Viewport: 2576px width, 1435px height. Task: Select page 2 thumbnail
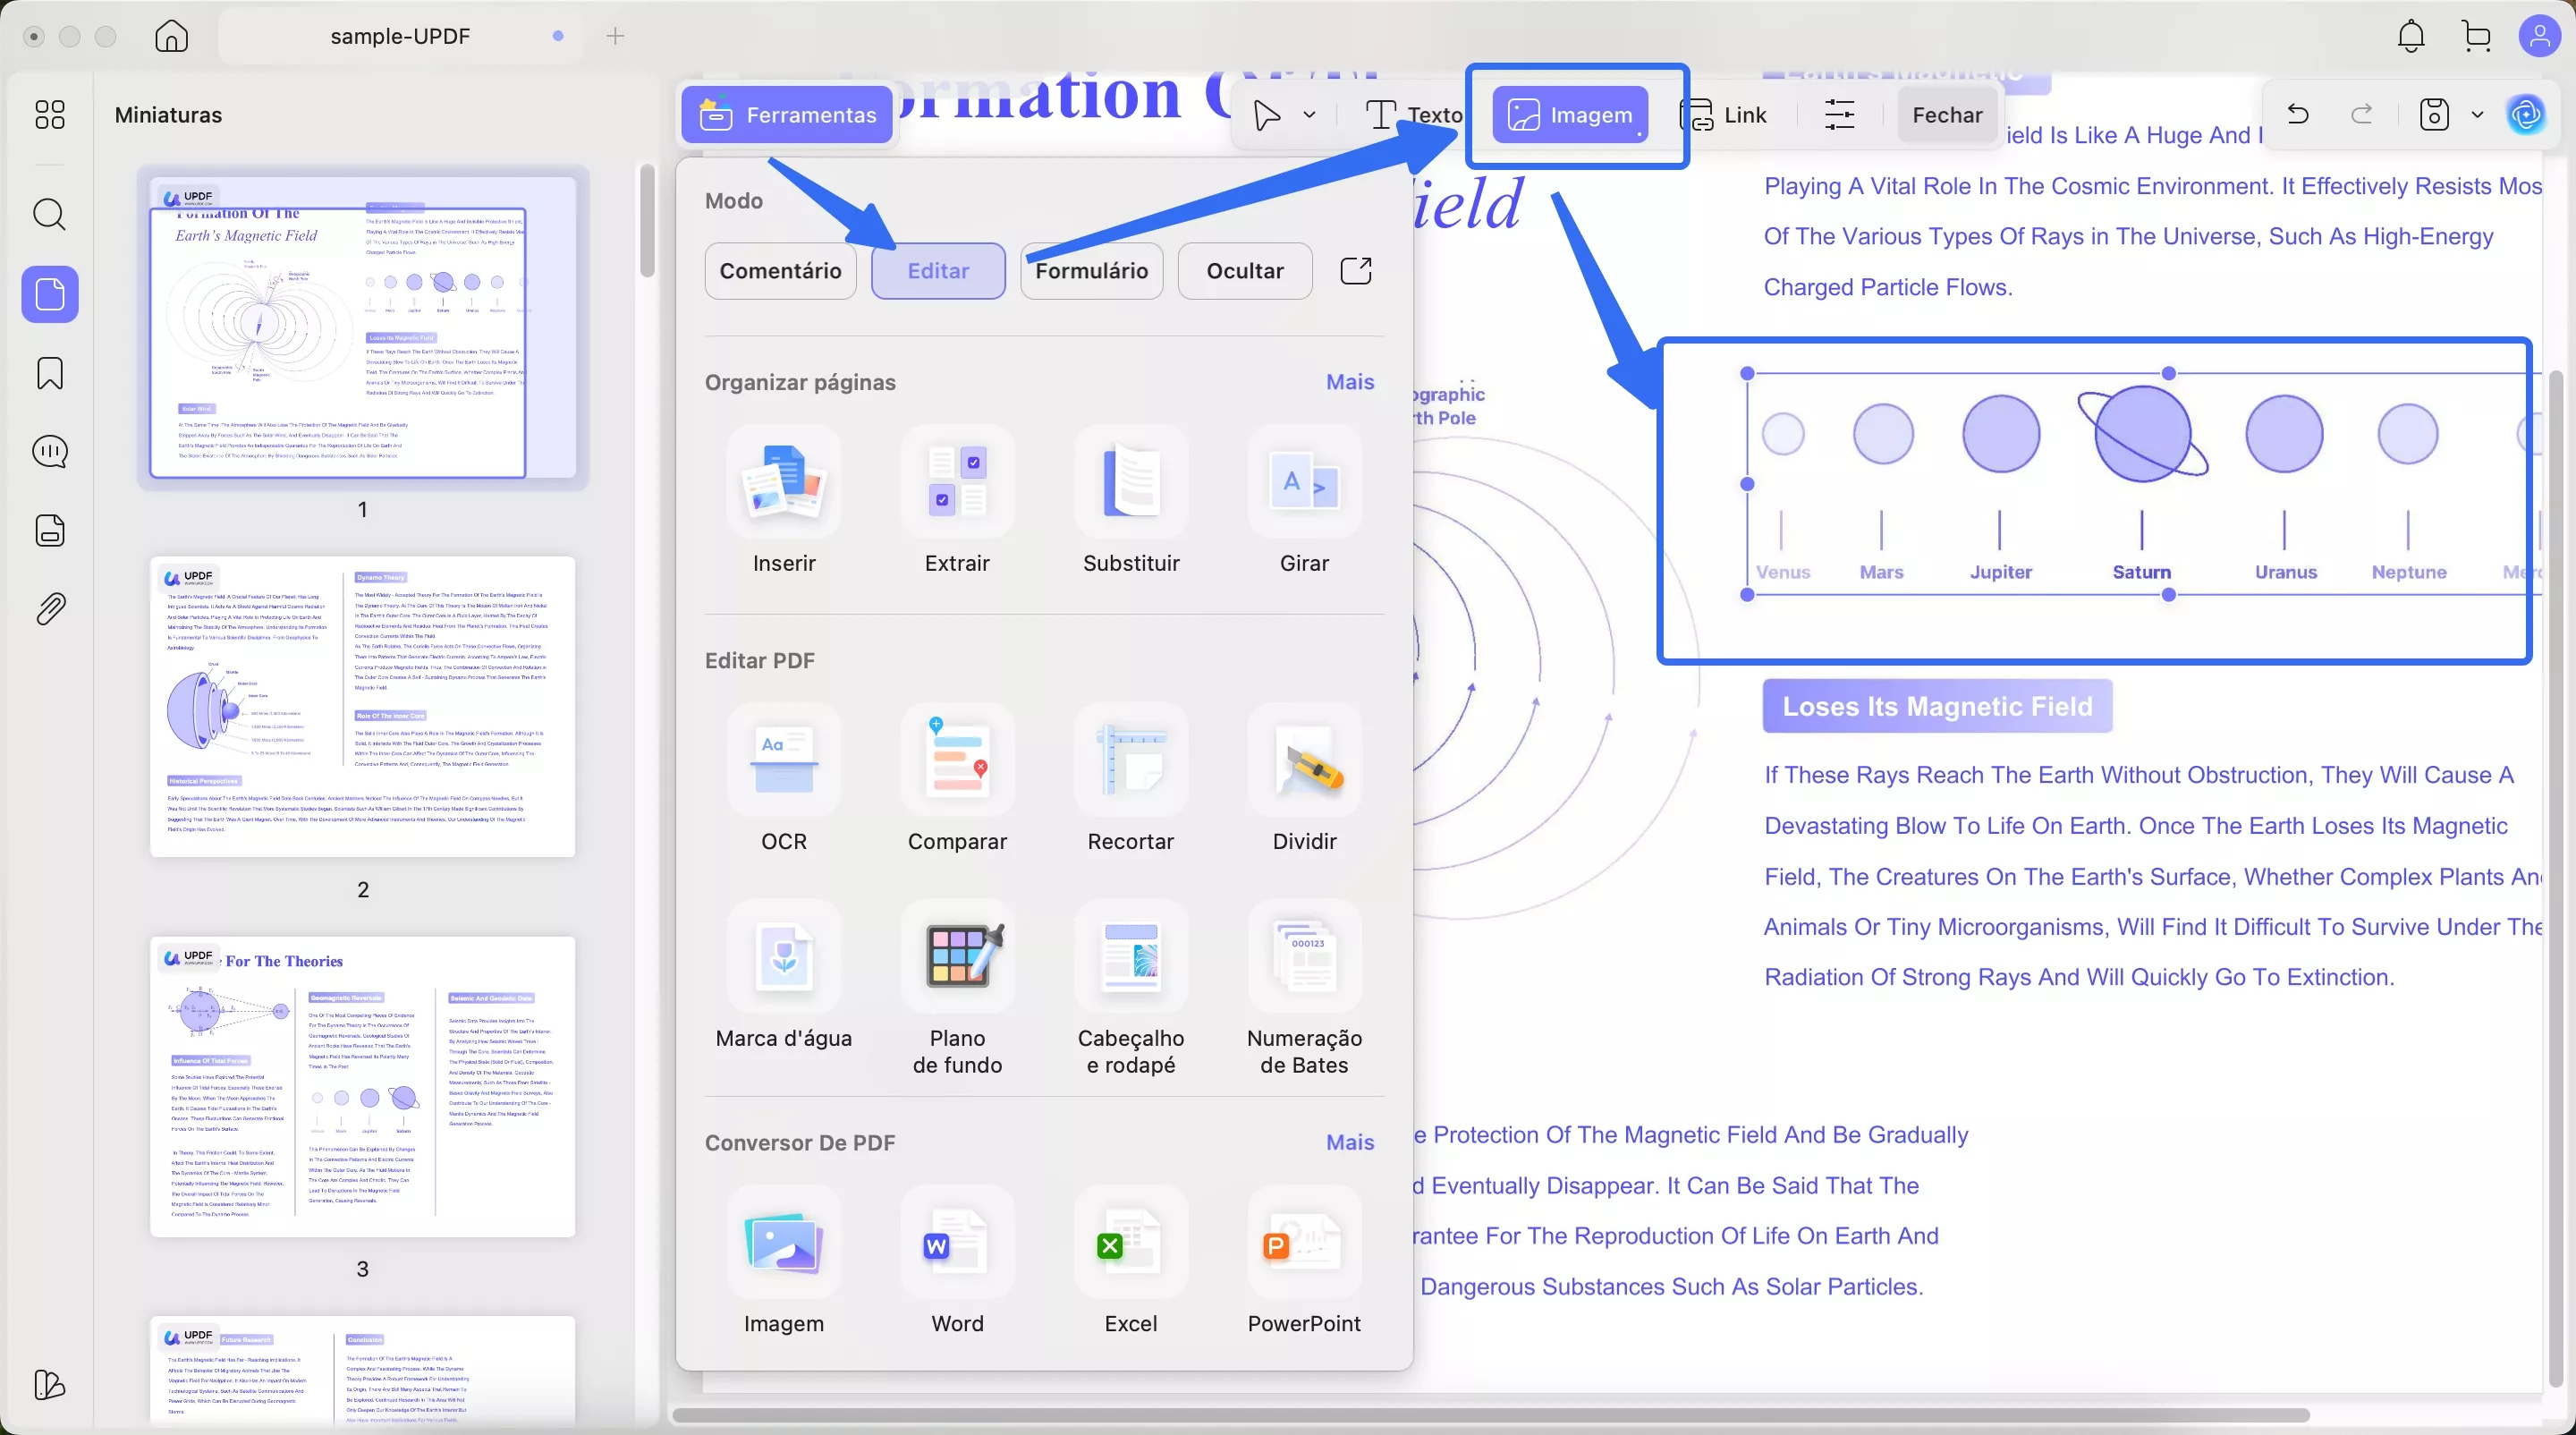pyautogui.click(x=362, y=707)
